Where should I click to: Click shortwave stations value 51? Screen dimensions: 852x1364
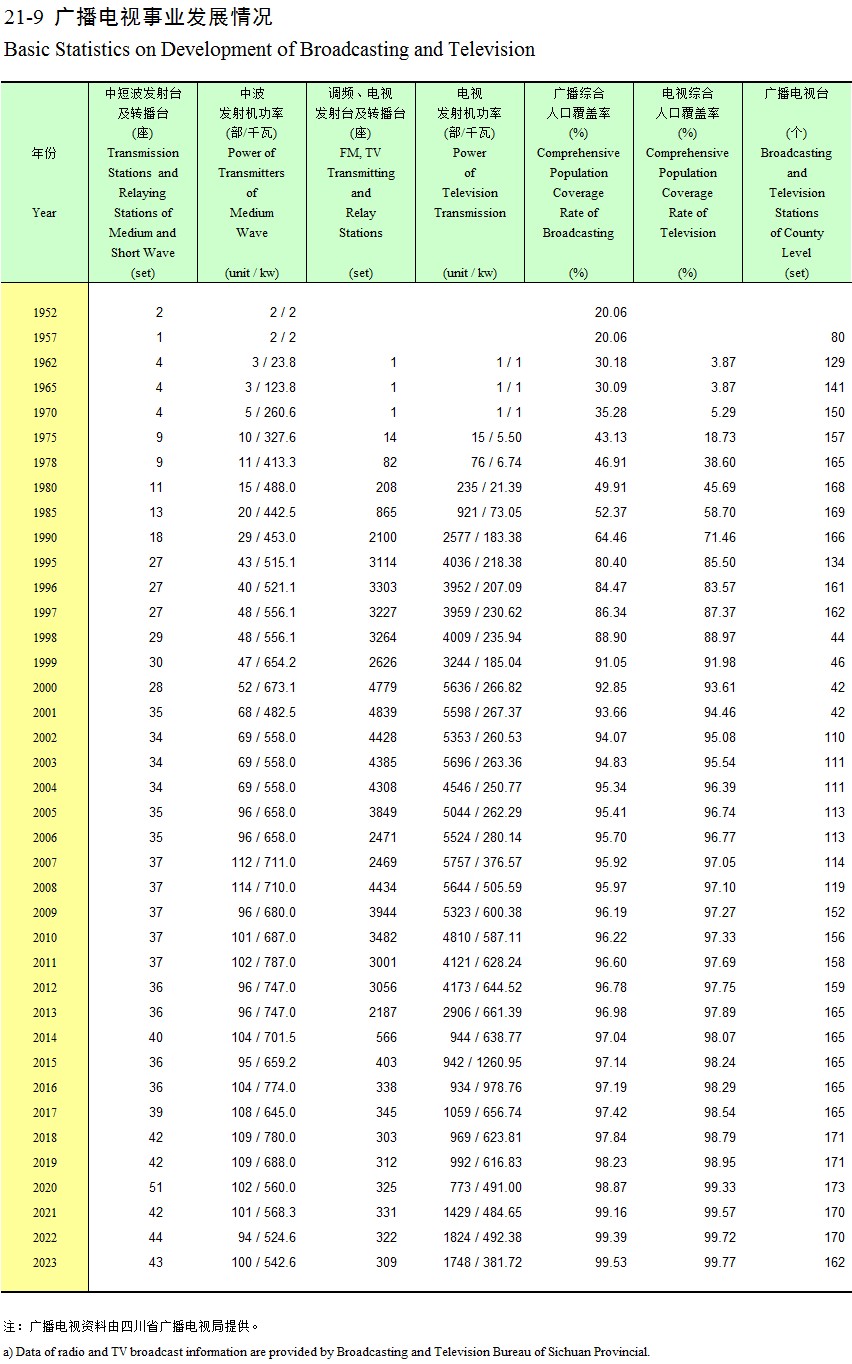coord(155,1188)
